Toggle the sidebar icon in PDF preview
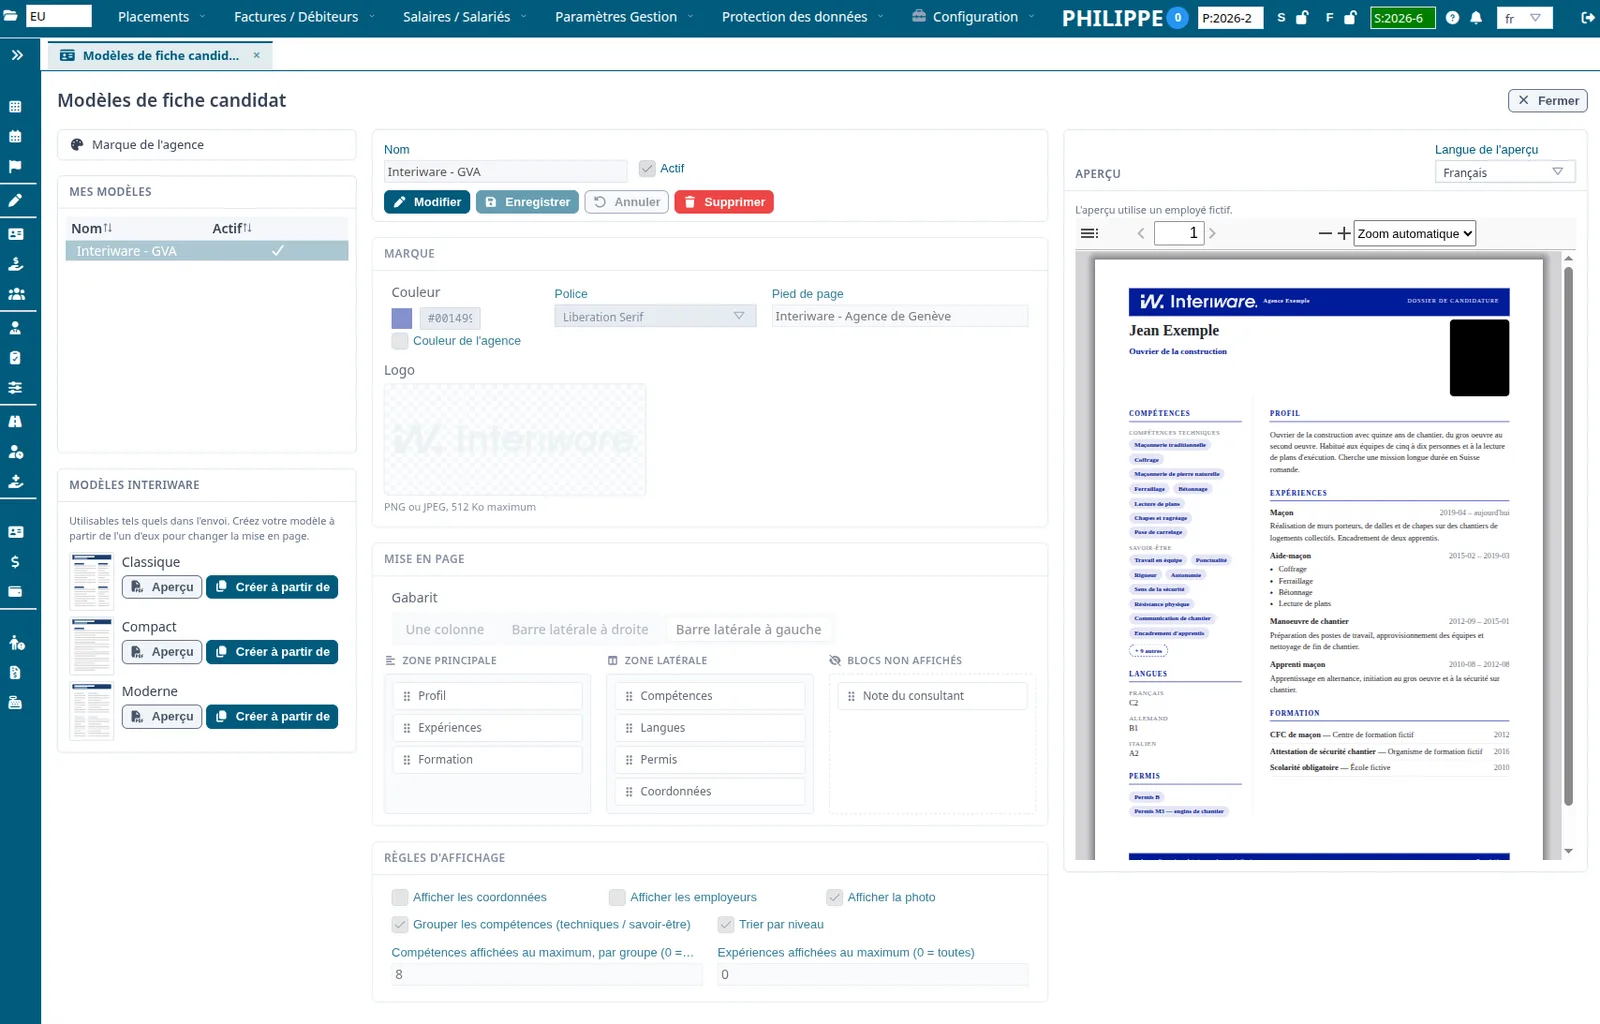This screenshot has width=1600, height=1024. tap(1090, 233)
